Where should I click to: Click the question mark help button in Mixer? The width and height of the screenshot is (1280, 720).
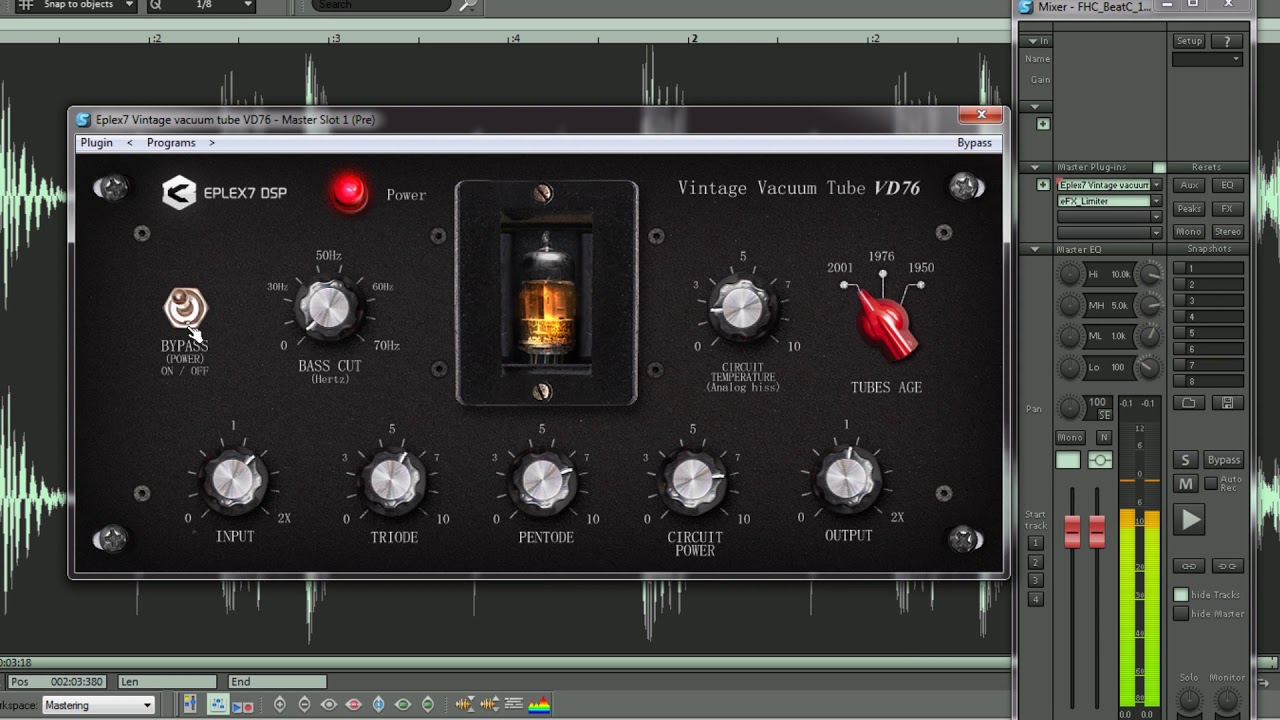click(1228, 41)
